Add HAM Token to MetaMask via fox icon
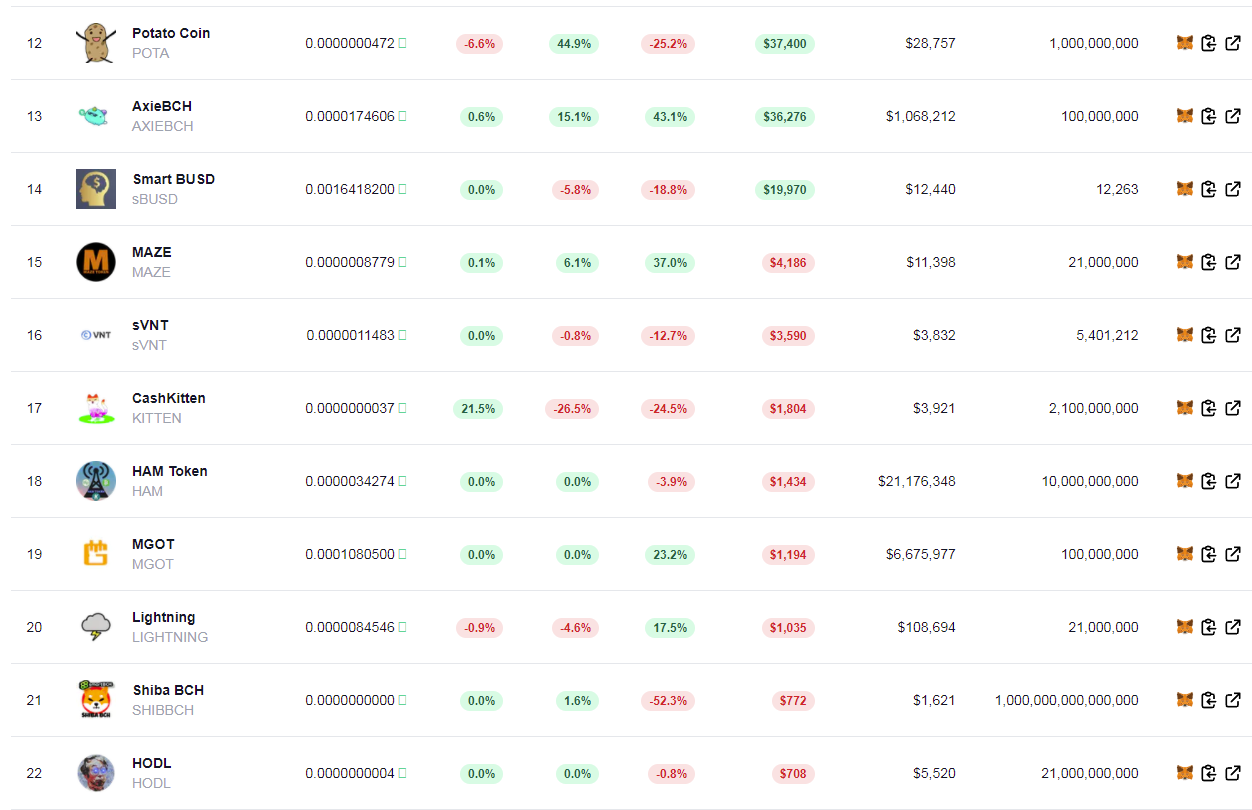This screenshot has width=1252, height=810. coord(1185,481)
